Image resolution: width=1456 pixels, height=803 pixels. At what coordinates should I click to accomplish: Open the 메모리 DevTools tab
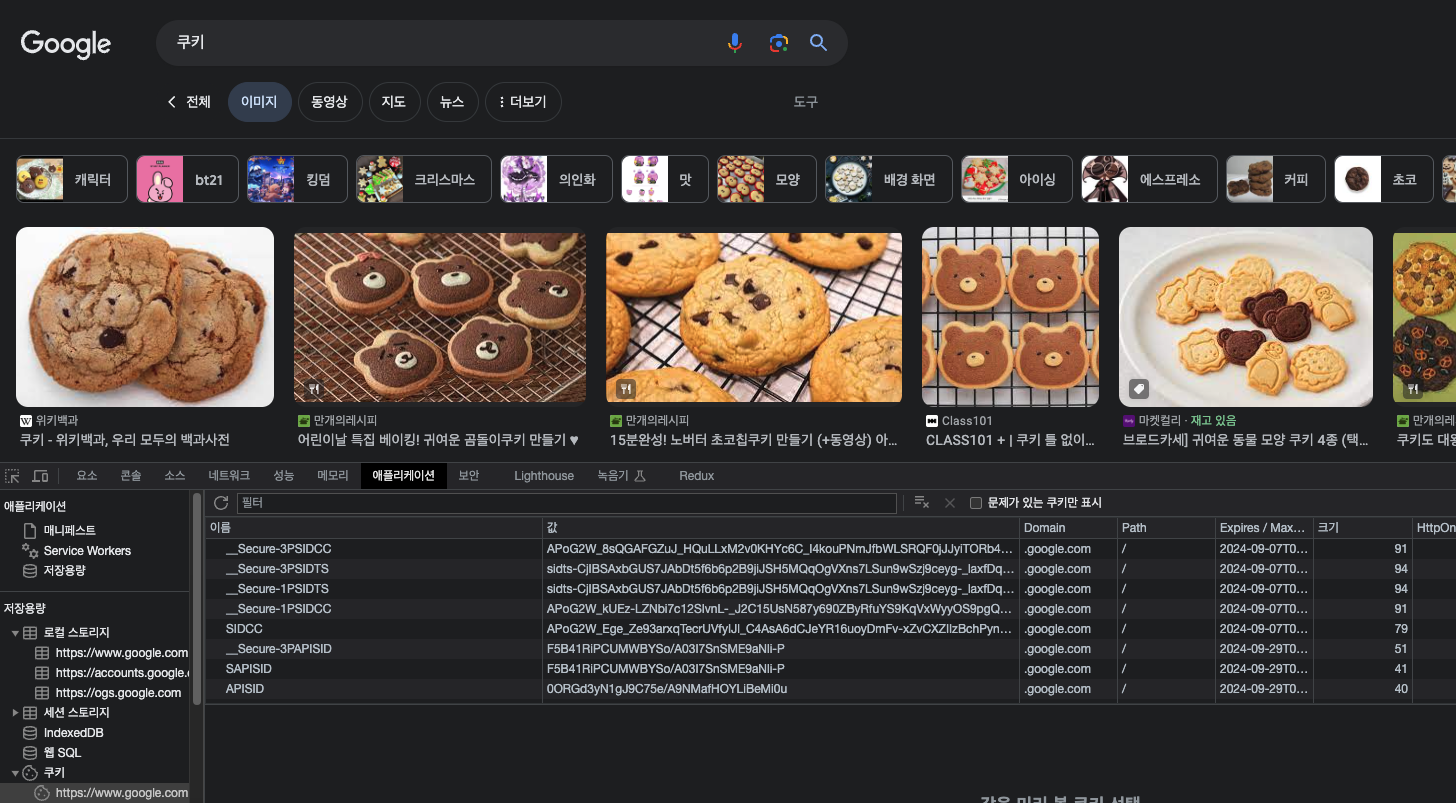pyautogui.click(x=333, y=476)
